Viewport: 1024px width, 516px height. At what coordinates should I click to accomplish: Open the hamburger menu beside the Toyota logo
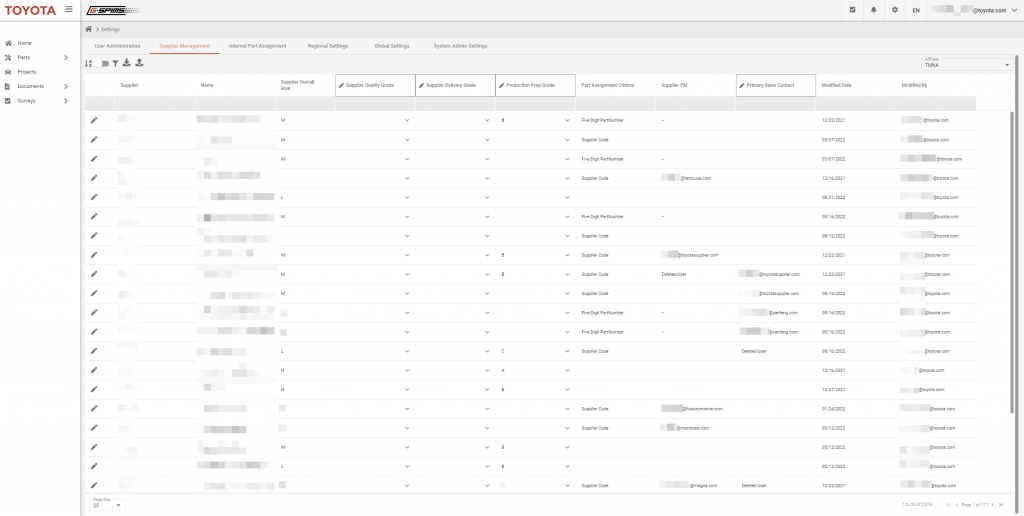(69, 10)
